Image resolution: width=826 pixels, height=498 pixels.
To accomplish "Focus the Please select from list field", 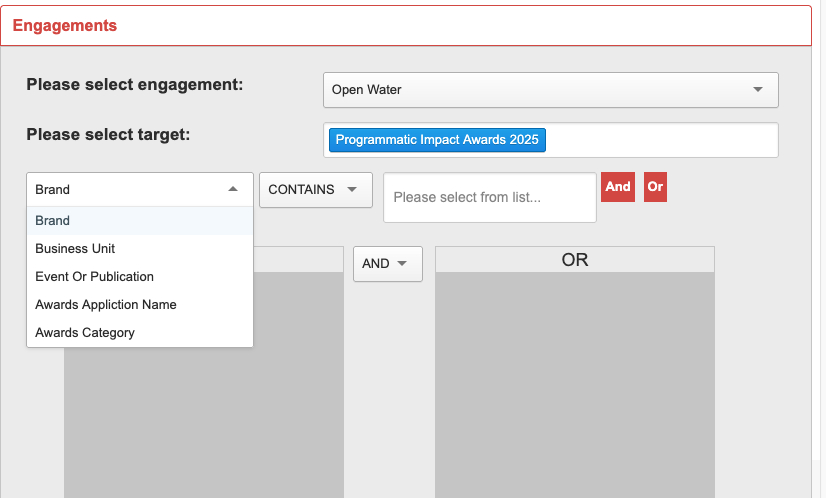I will coord(490,197).
